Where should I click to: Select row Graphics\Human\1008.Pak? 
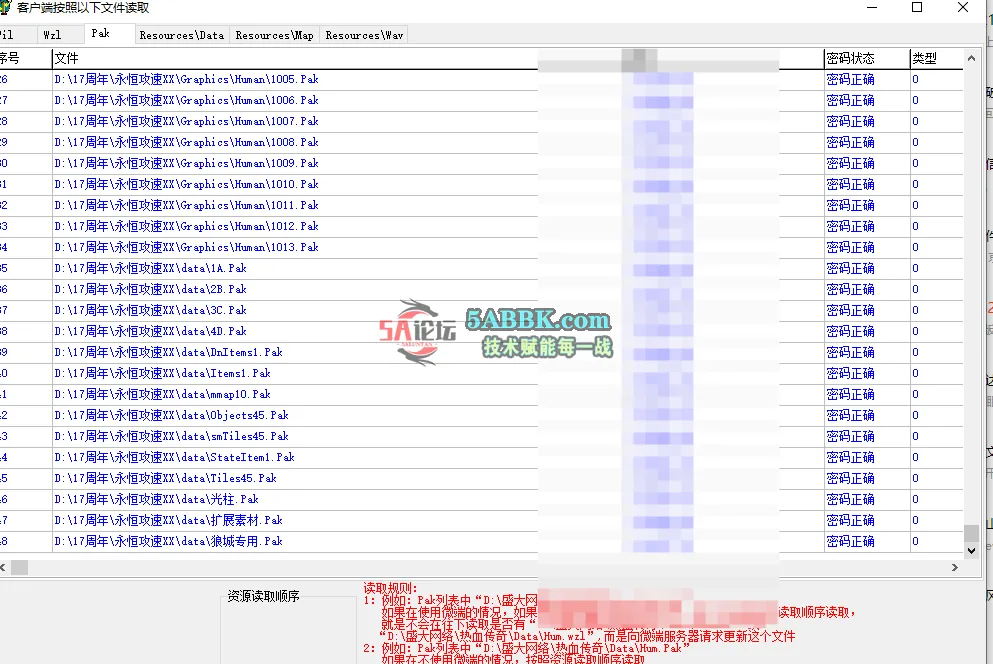[x=481, y=142]
